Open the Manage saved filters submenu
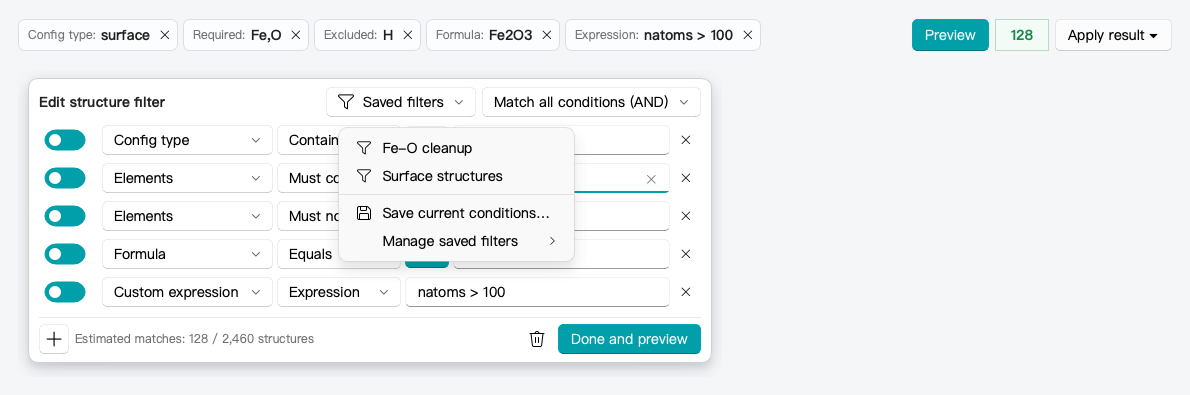The height and width of the screenshot is (395, 1190). (x=456, y=241)
